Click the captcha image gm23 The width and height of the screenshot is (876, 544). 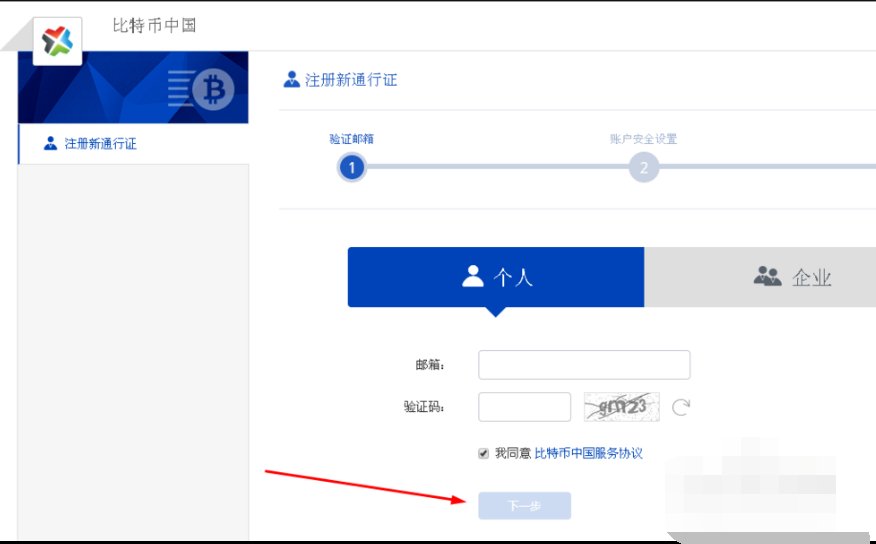[622, 407]
